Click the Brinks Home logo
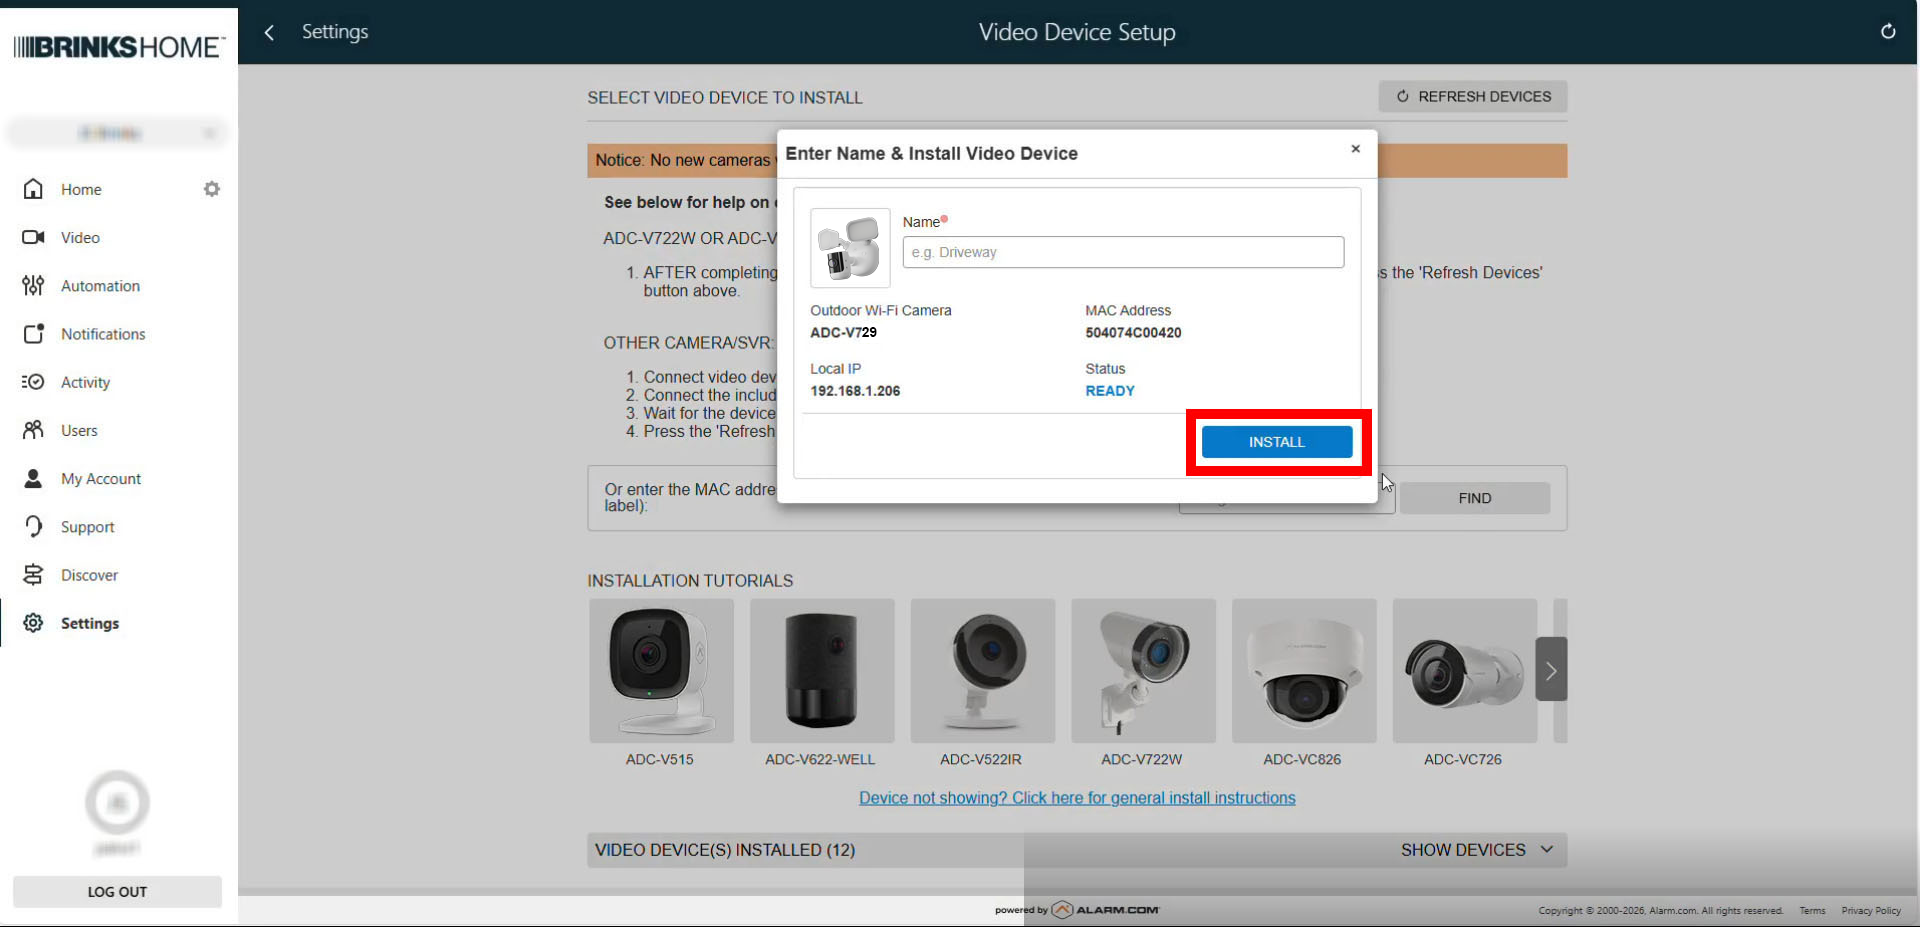 click(x=119, y=47)
